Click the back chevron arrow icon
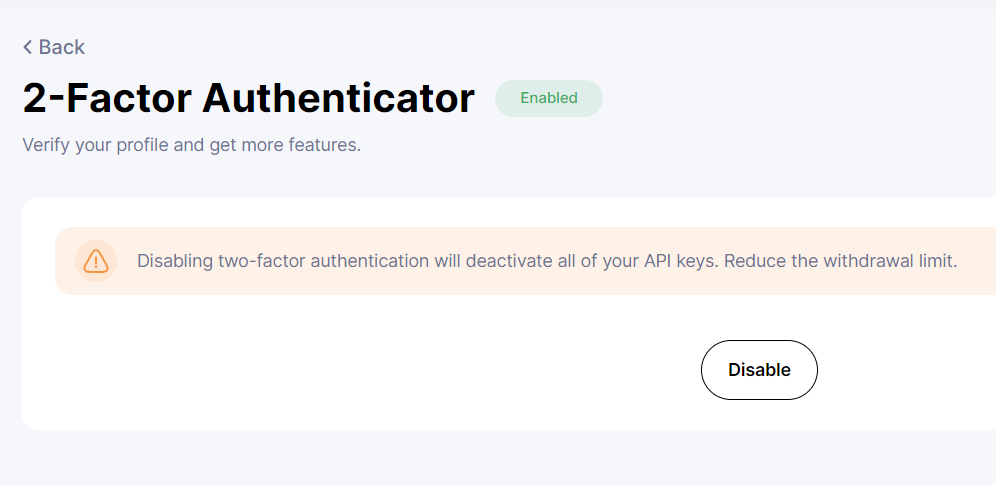Image resolution: width=996 pixels, height=485 pixels. pos(28,47)
